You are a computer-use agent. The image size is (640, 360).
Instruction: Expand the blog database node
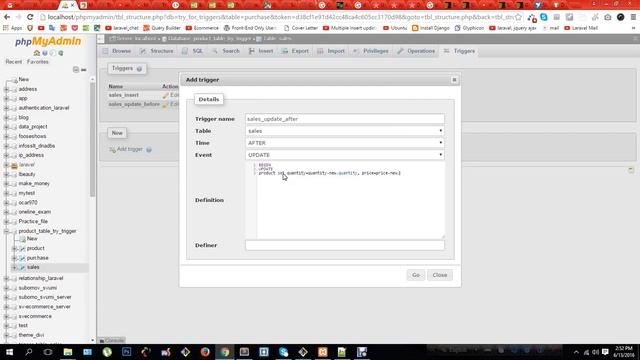(x=6, y=118)
